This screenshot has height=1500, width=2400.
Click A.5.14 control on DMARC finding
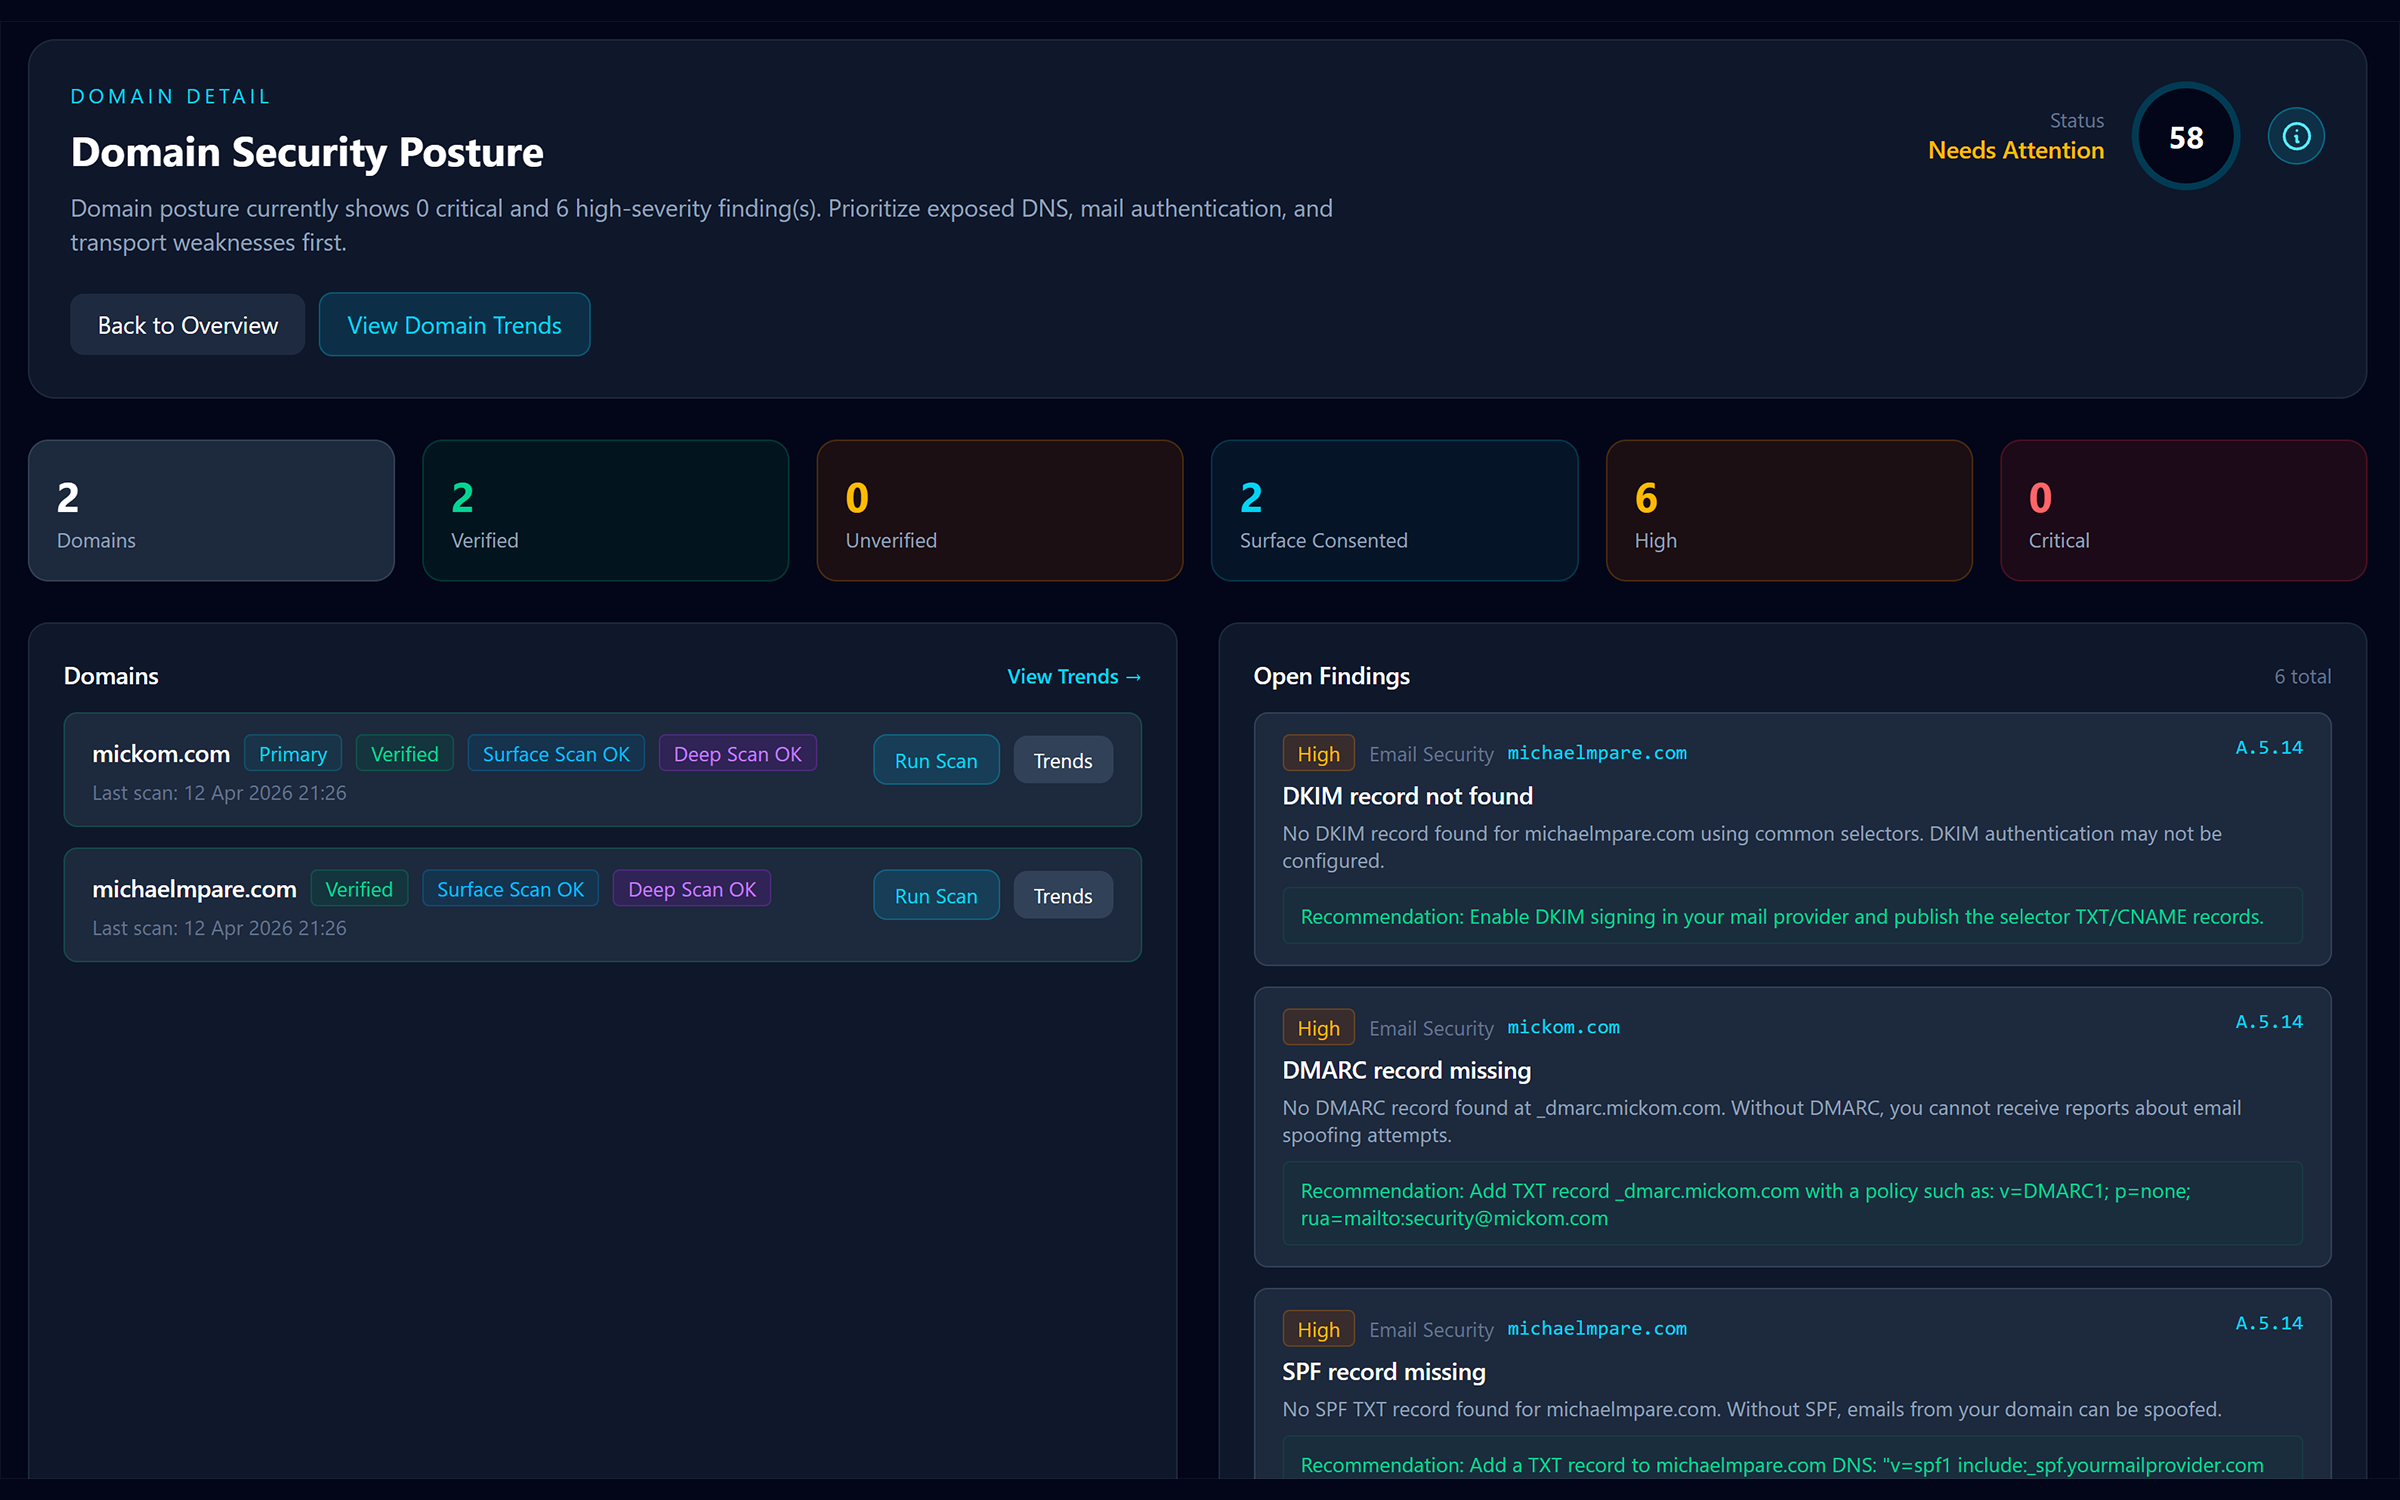[2269, 1022]
